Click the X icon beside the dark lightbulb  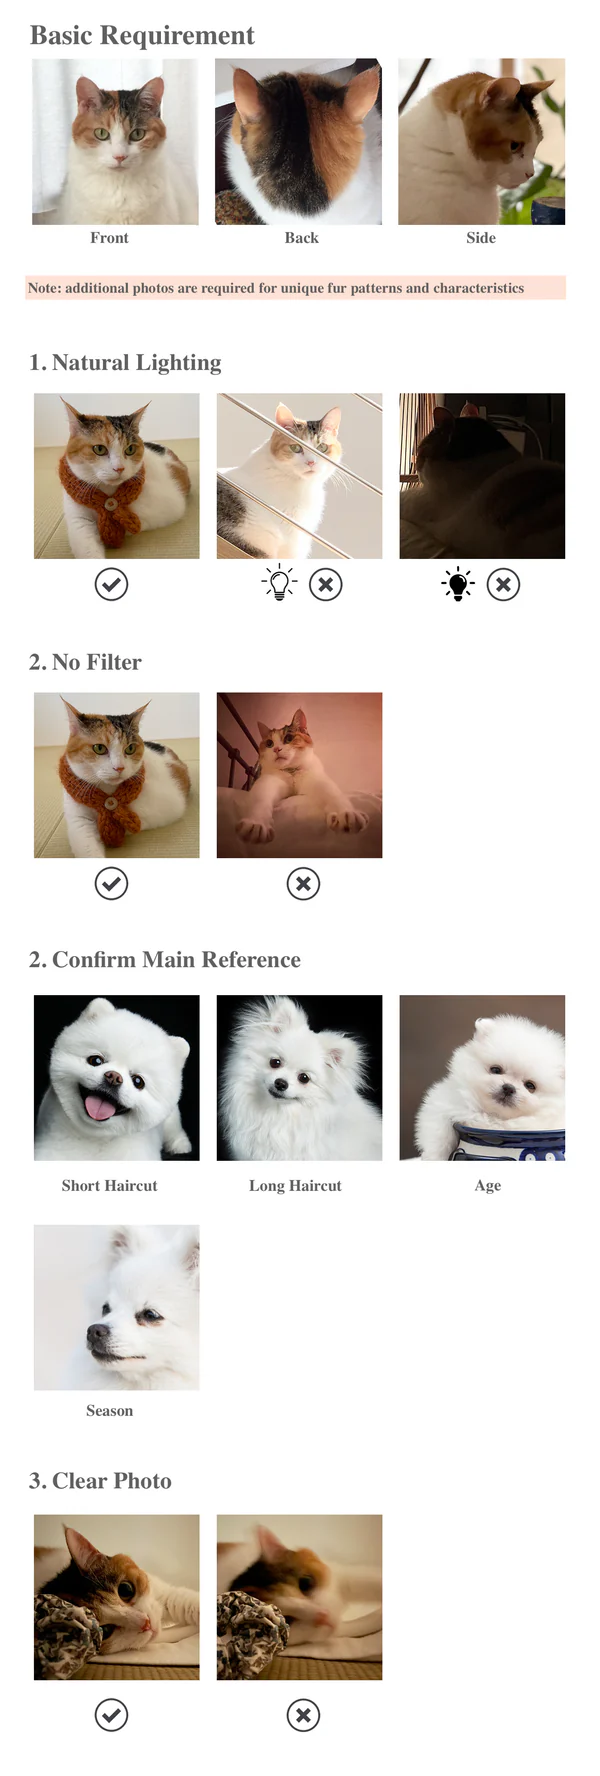503,584
